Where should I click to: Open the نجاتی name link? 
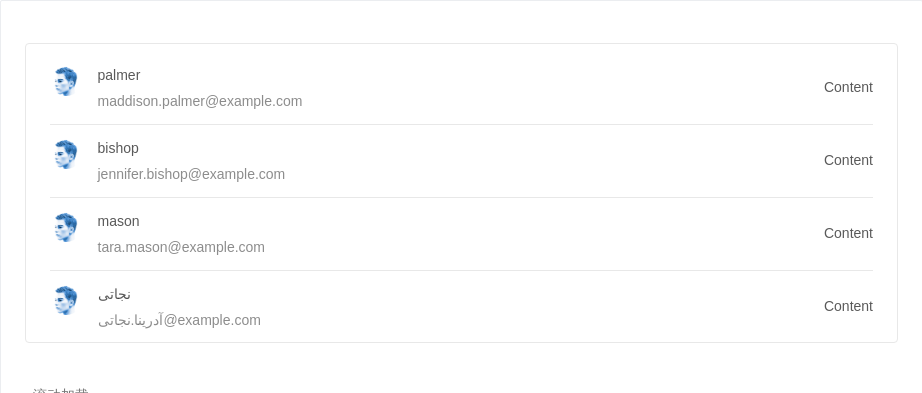[114, 294]
